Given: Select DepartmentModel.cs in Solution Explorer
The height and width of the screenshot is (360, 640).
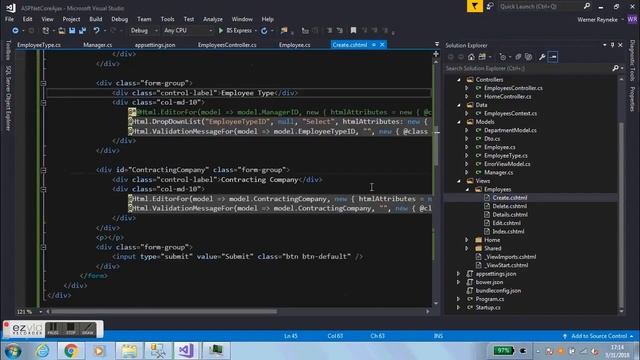Looking at the screenshot, I should point(510,130).
